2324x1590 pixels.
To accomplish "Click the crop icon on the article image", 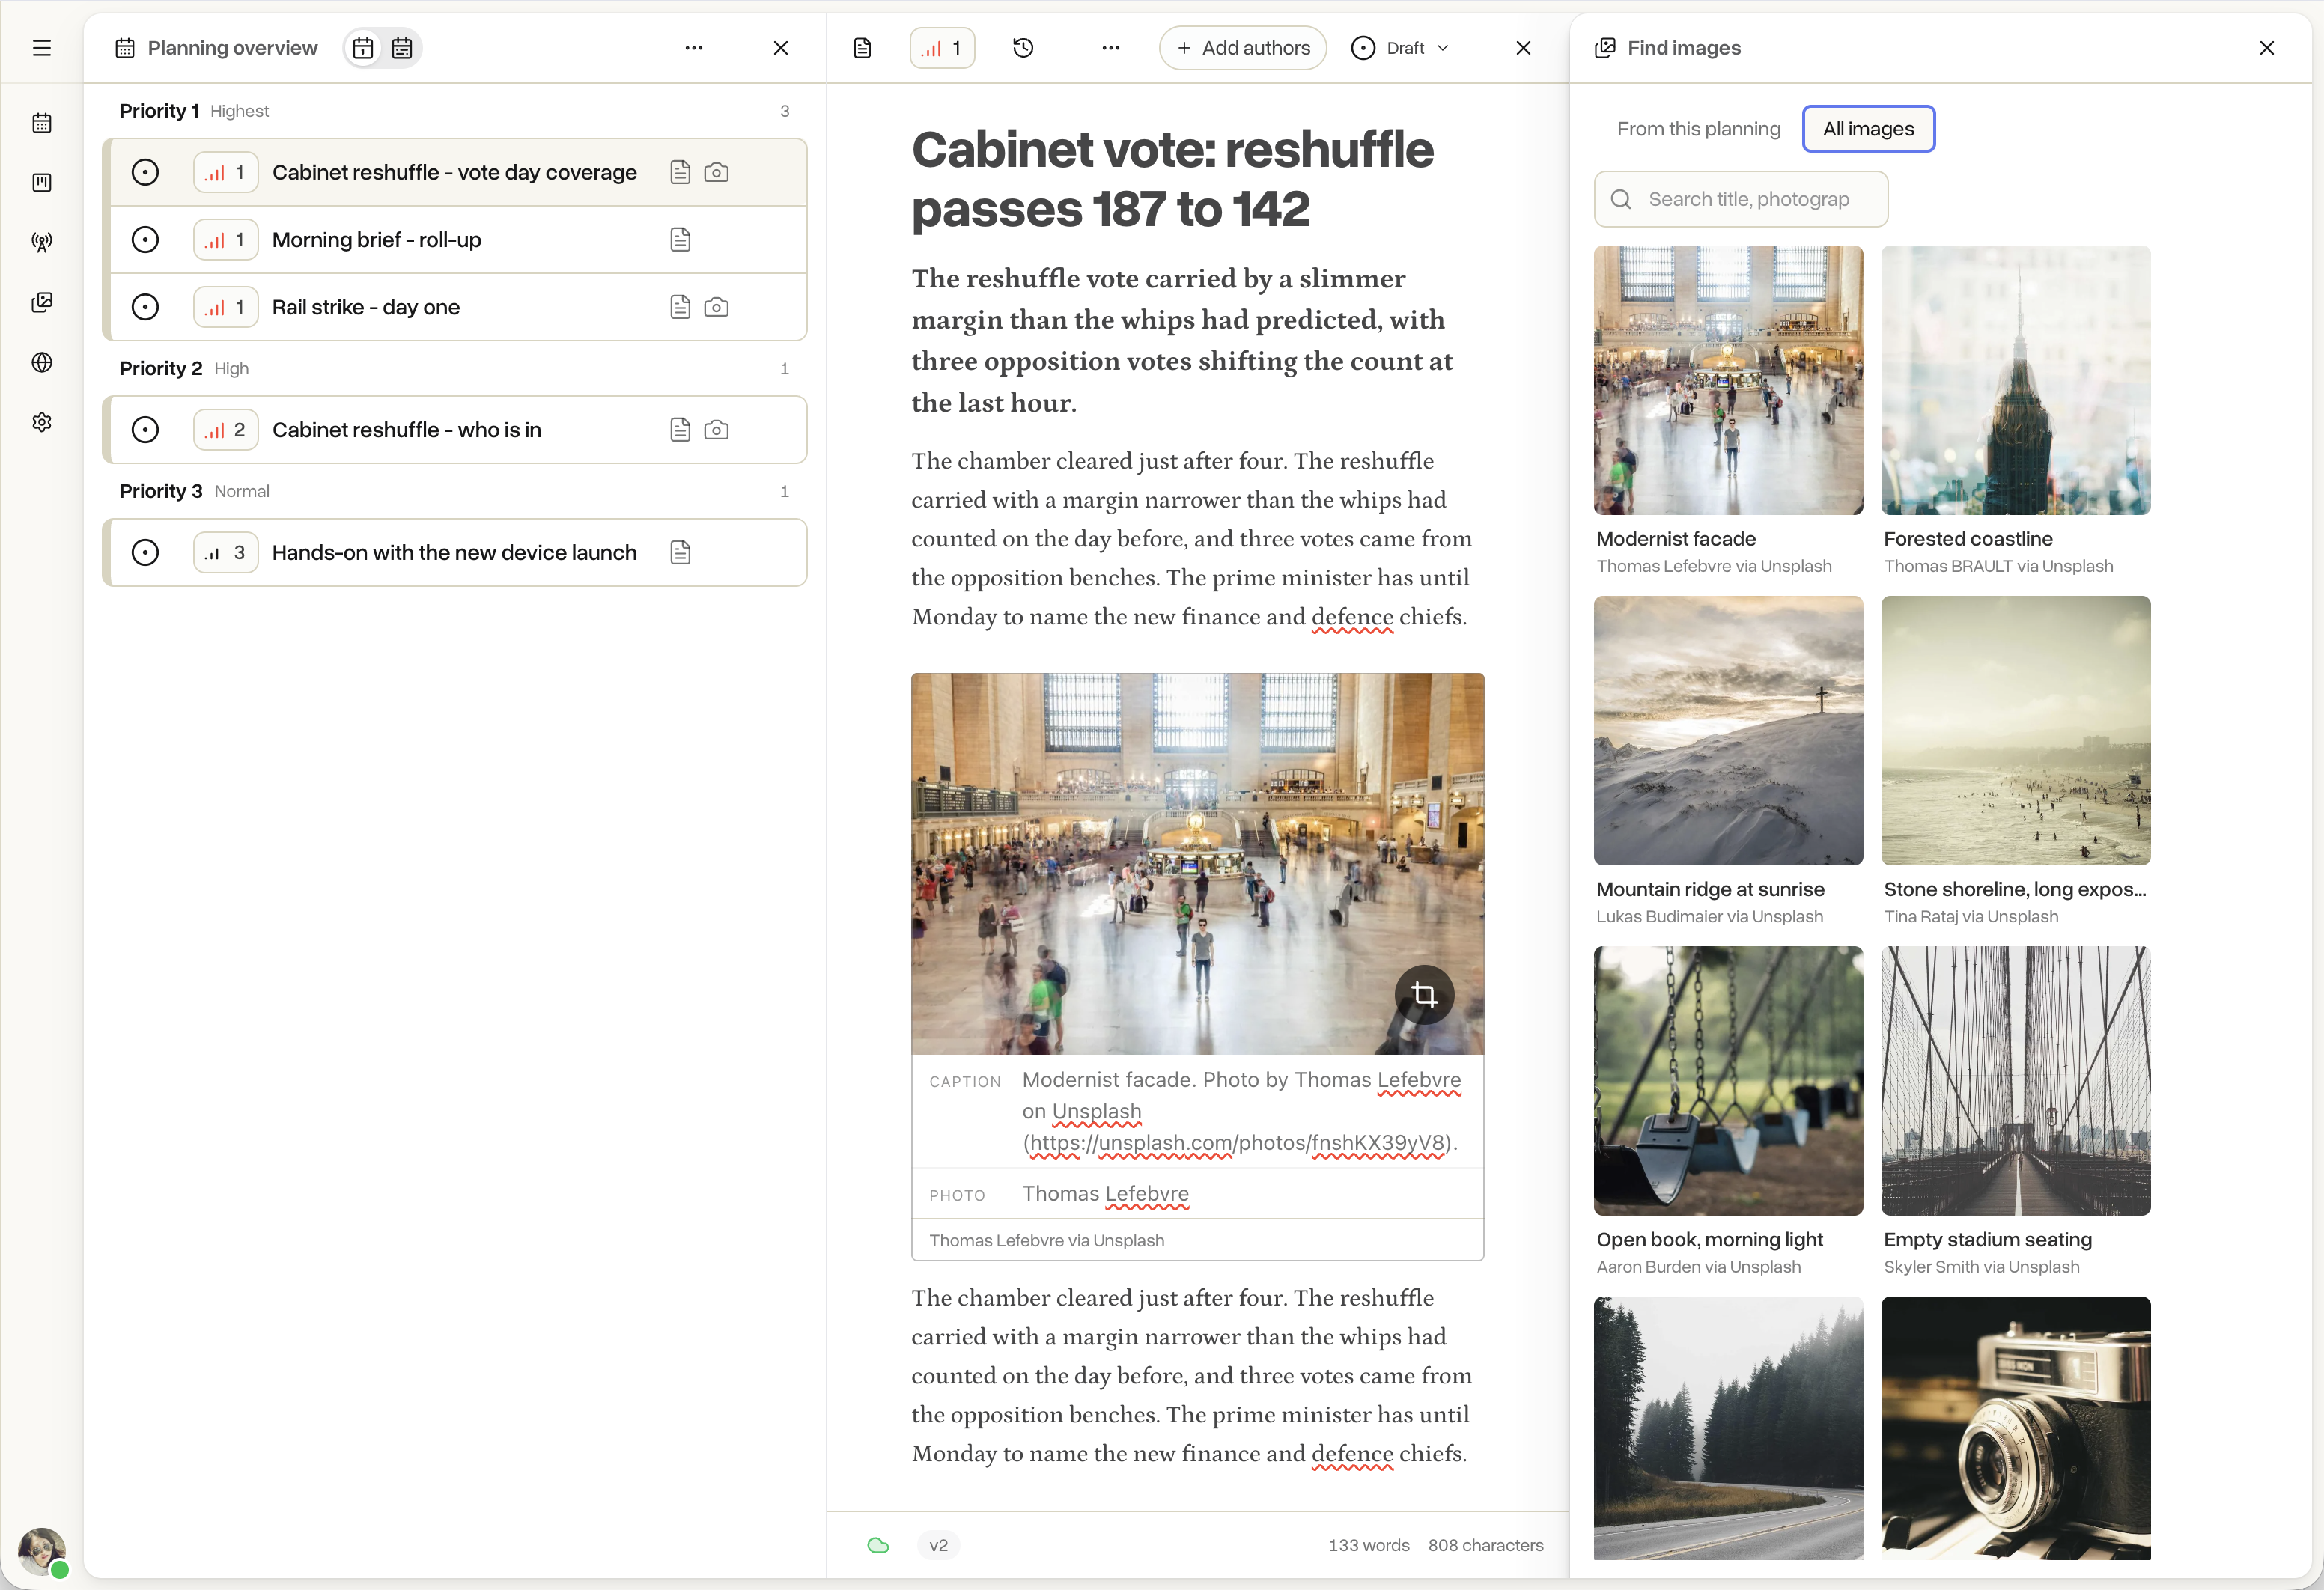I will [x=1424, y=995].
